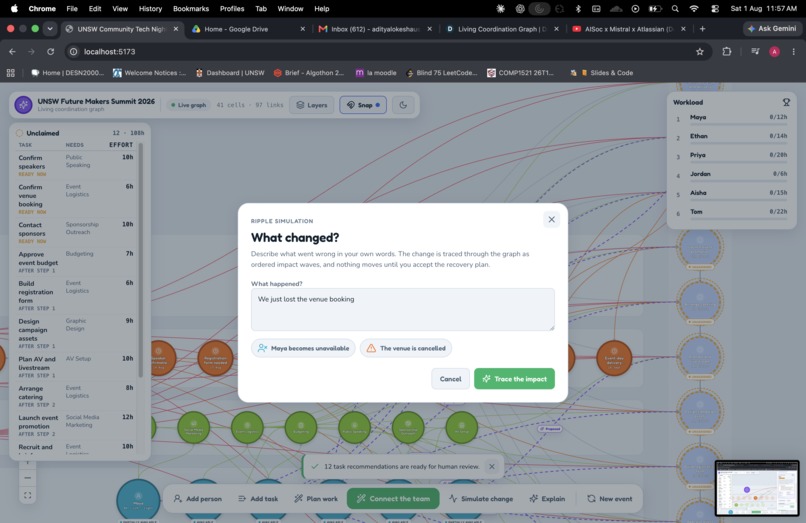Click the Arrange catering task
Screen dimensions: 806x523
(76, 396)
